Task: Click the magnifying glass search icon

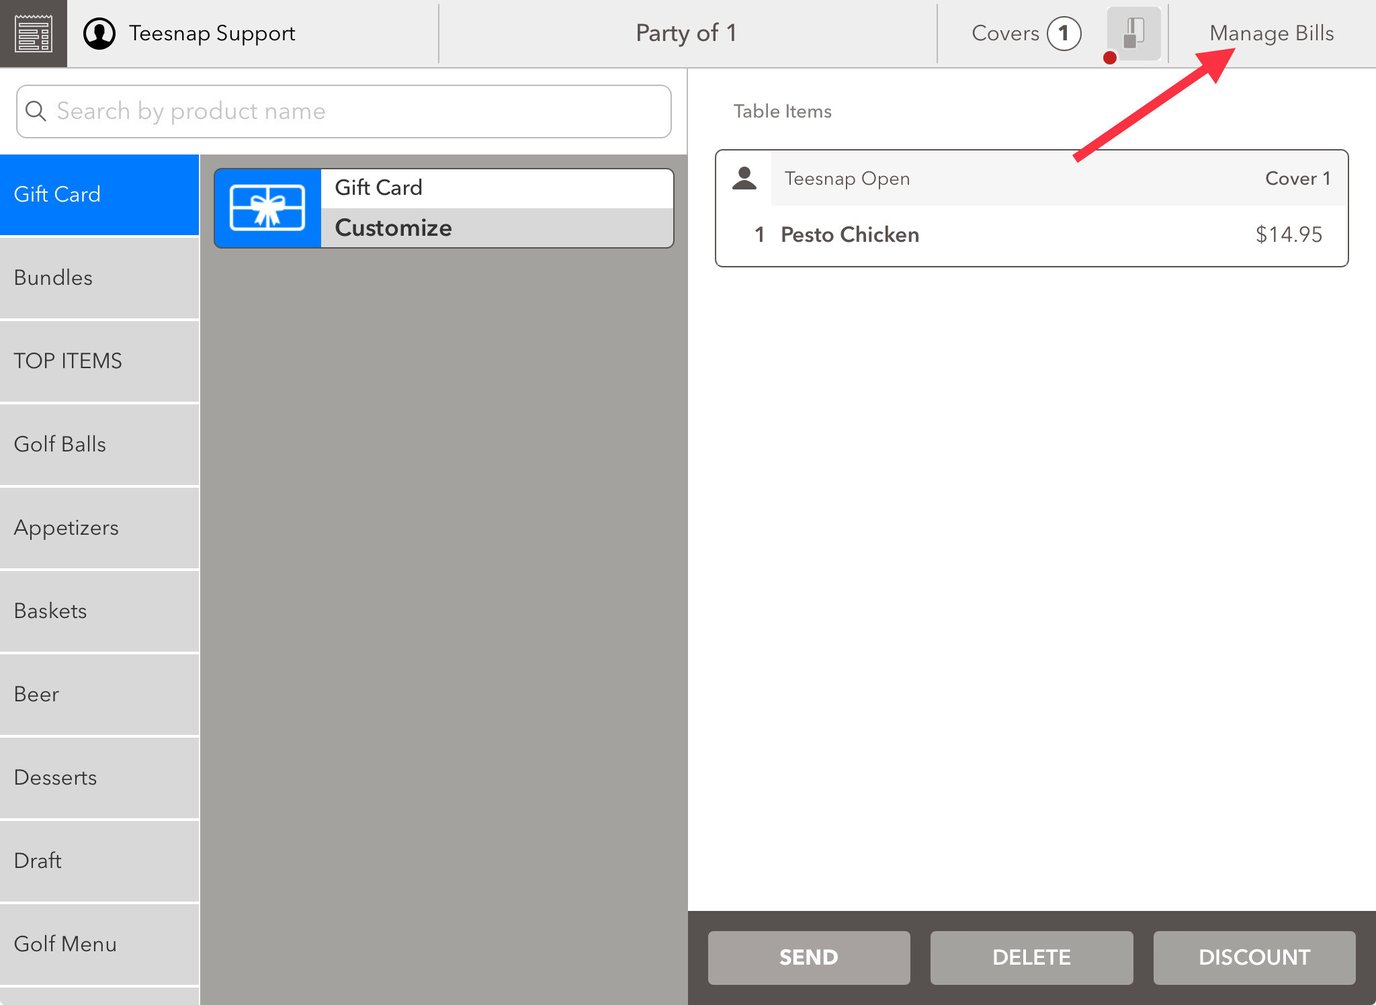Action: (36, 111)
